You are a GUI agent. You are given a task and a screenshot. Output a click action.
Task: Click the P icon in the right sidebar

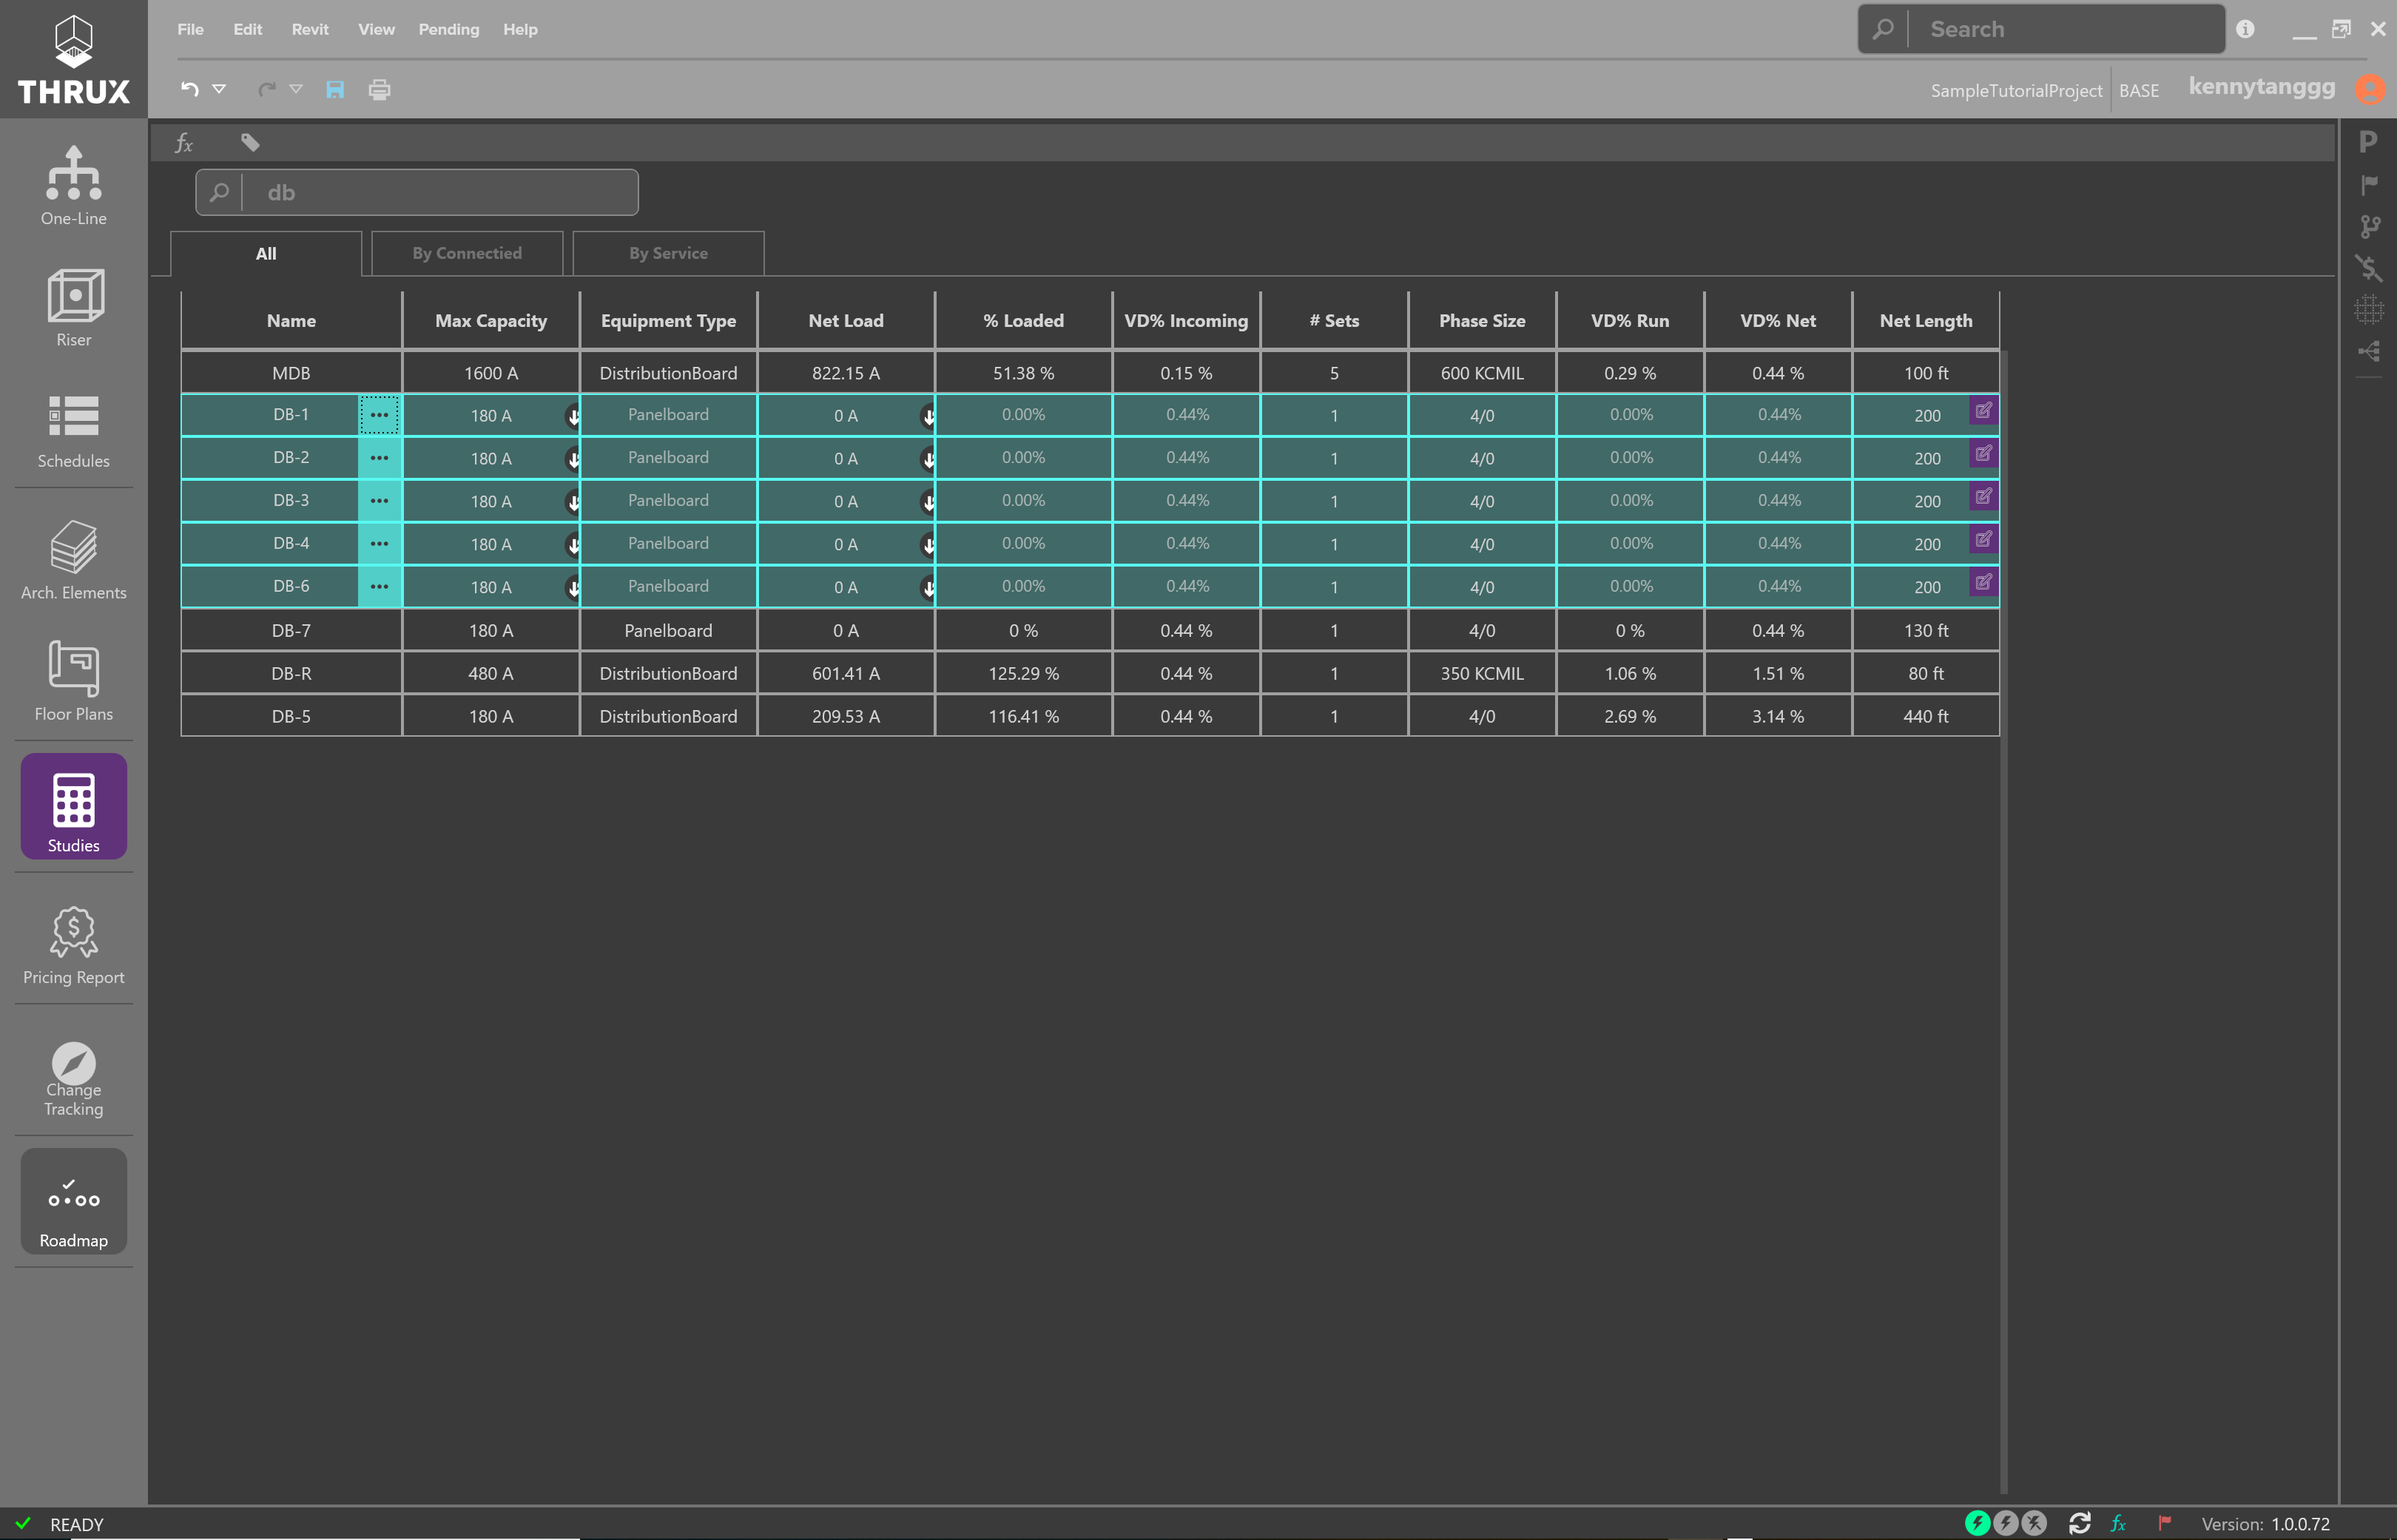(x=2367, y=142)
